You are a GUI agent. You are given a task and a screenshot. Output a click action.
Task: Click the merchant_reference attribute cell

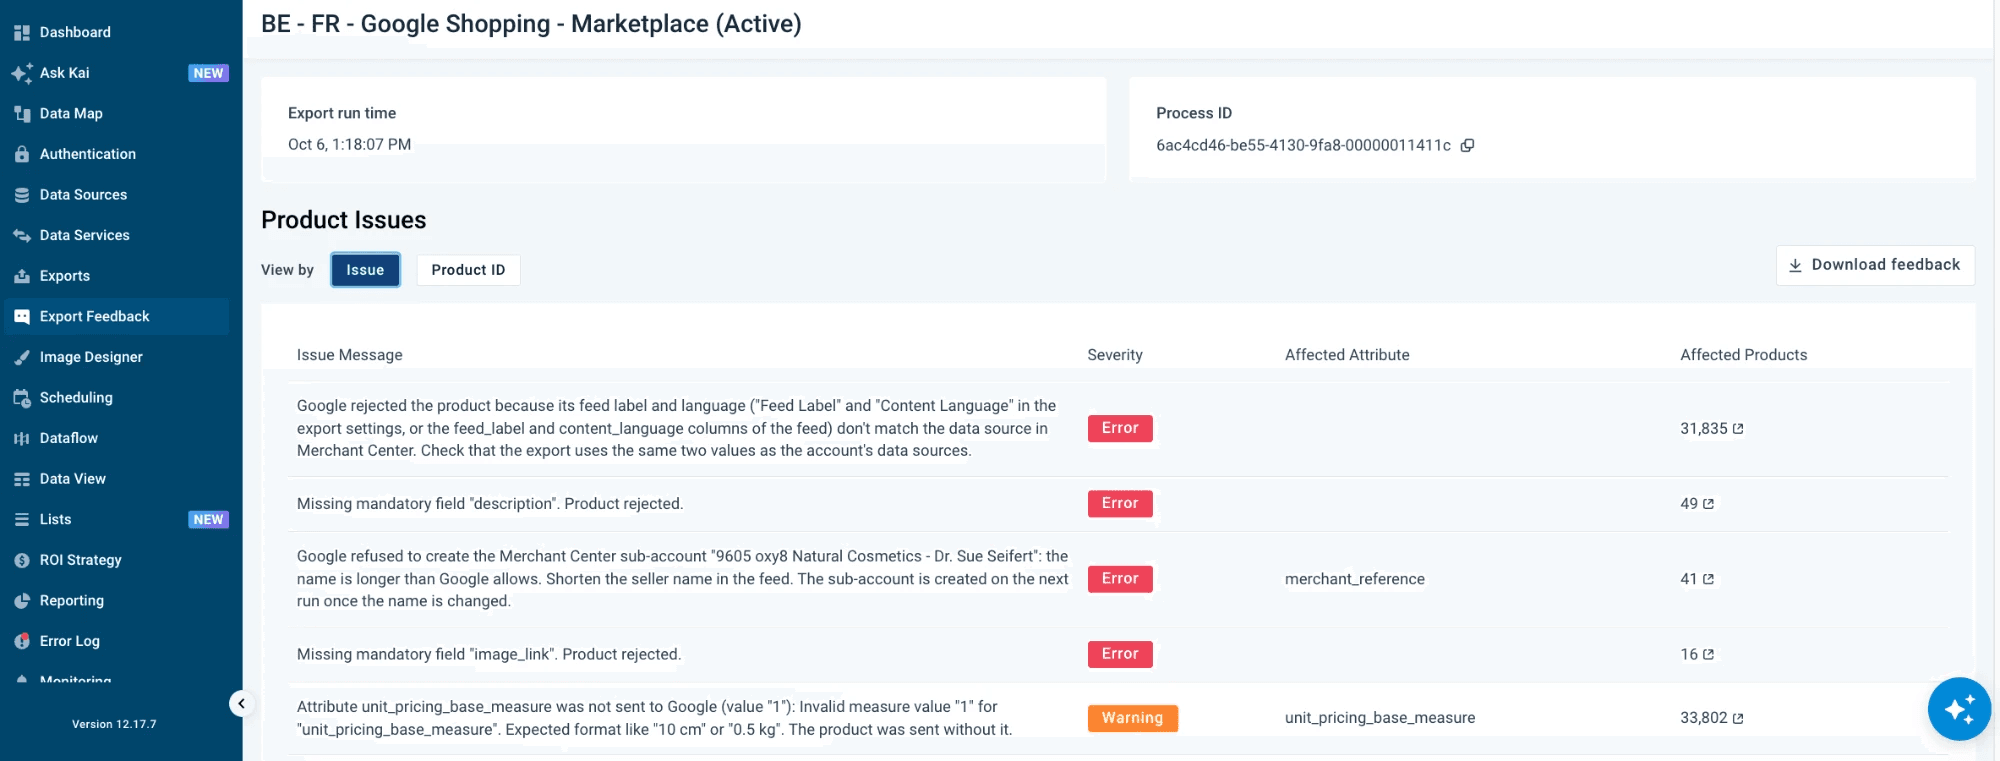coord(1355,579)
